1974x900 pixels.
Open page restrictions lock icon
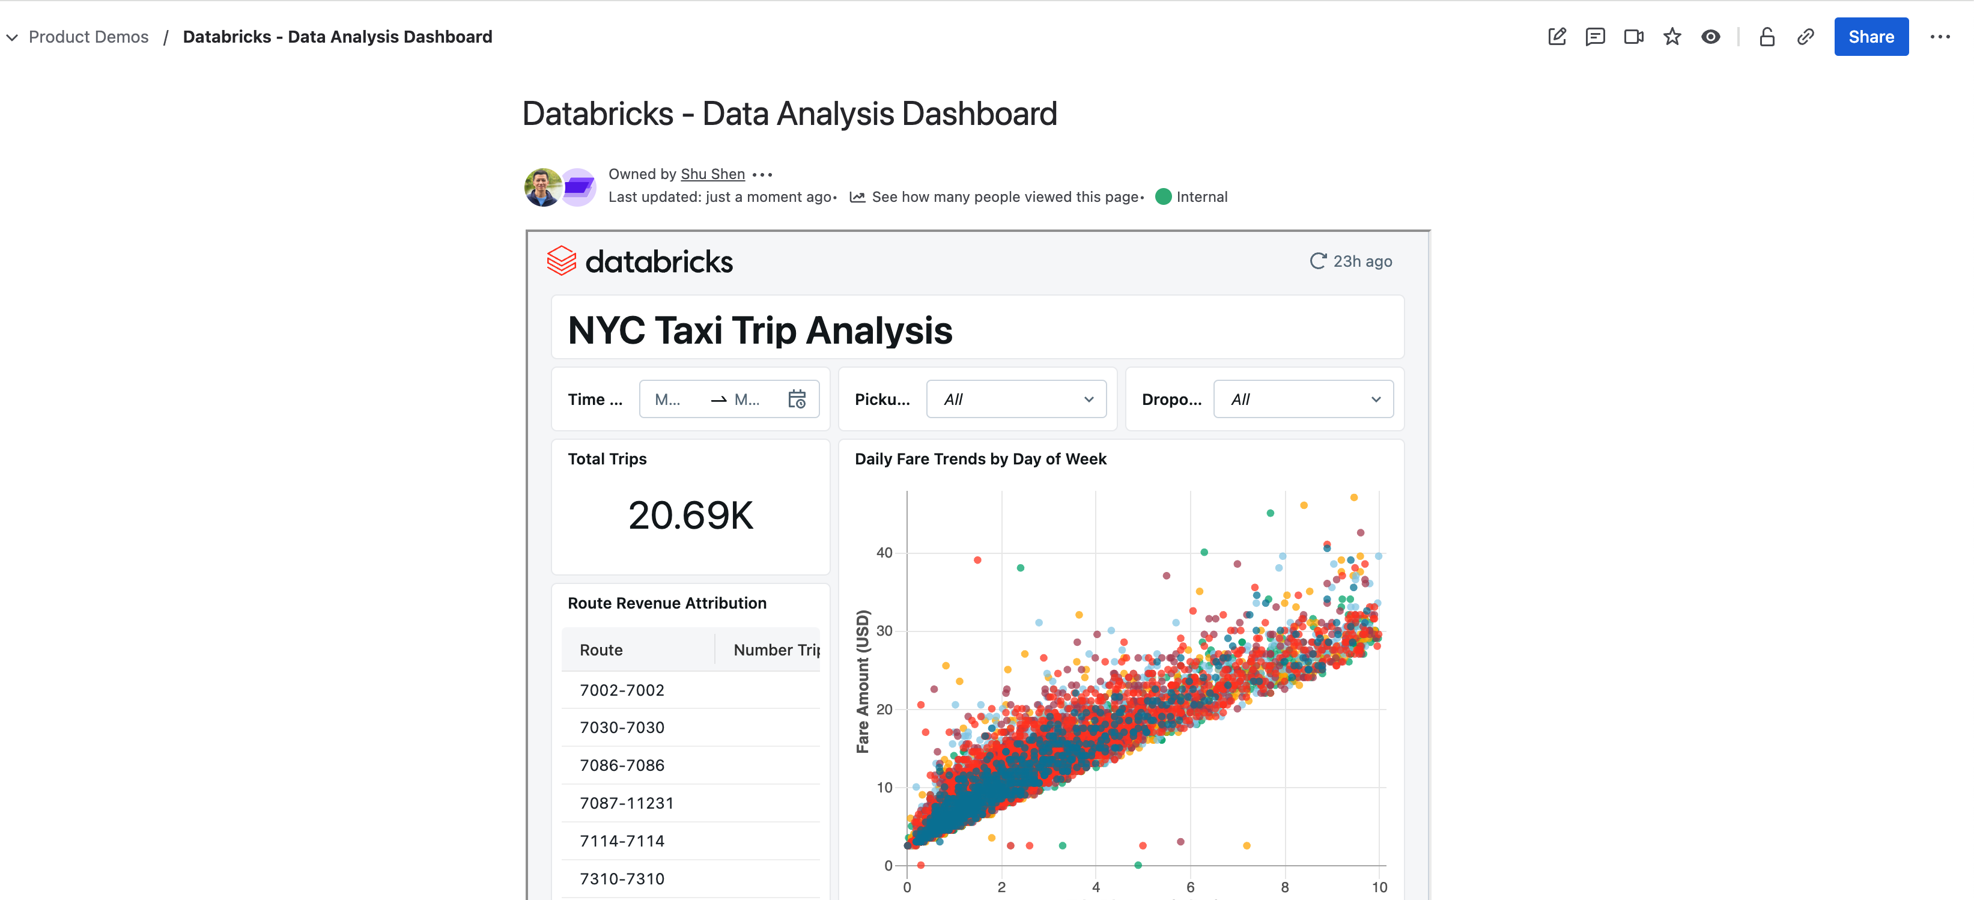pyautogui.click(x=1767, y=37)
